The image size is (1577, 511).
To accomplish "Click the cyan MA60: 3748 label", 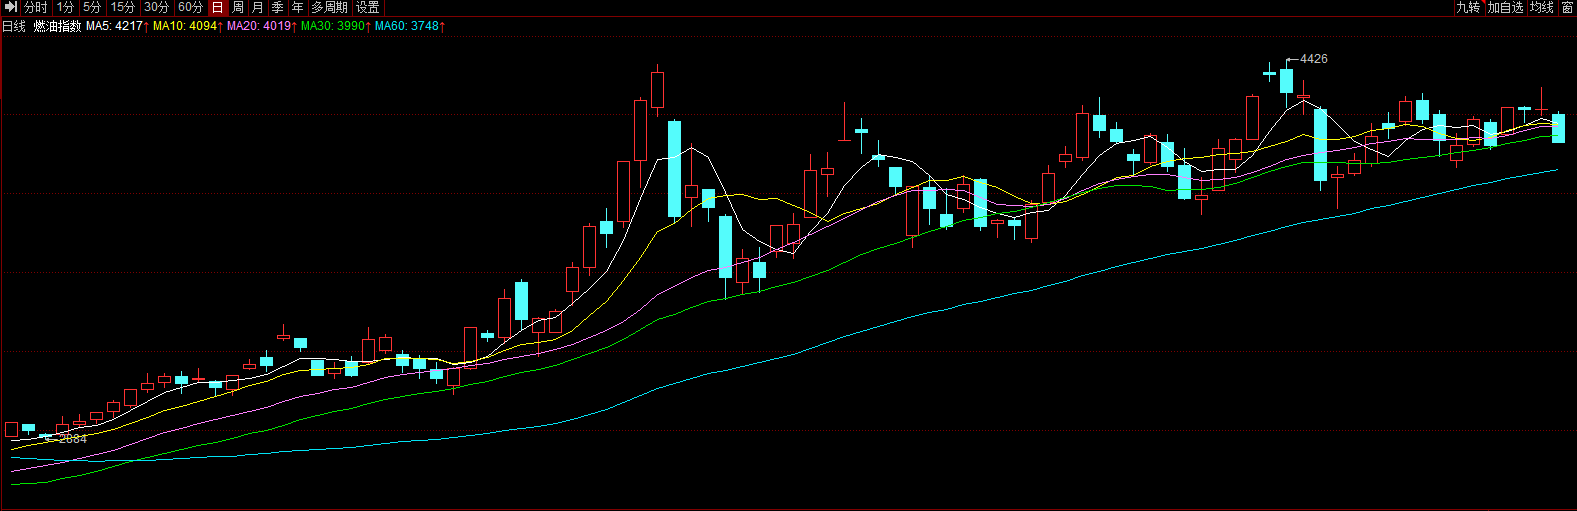I will (x=410, y=26).
